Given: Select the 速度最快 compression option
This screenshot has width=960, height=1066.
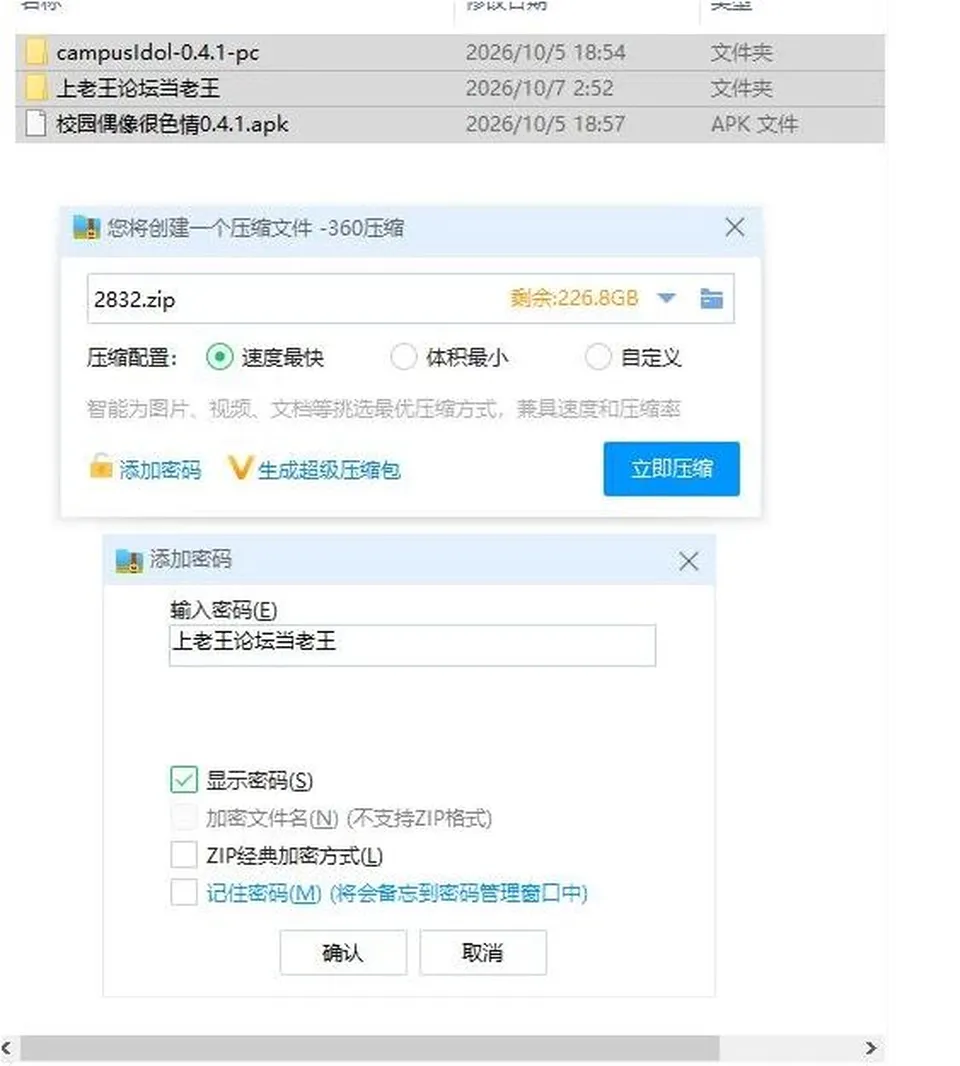Looking at the screenshot, I should click(x=220, y=356).
